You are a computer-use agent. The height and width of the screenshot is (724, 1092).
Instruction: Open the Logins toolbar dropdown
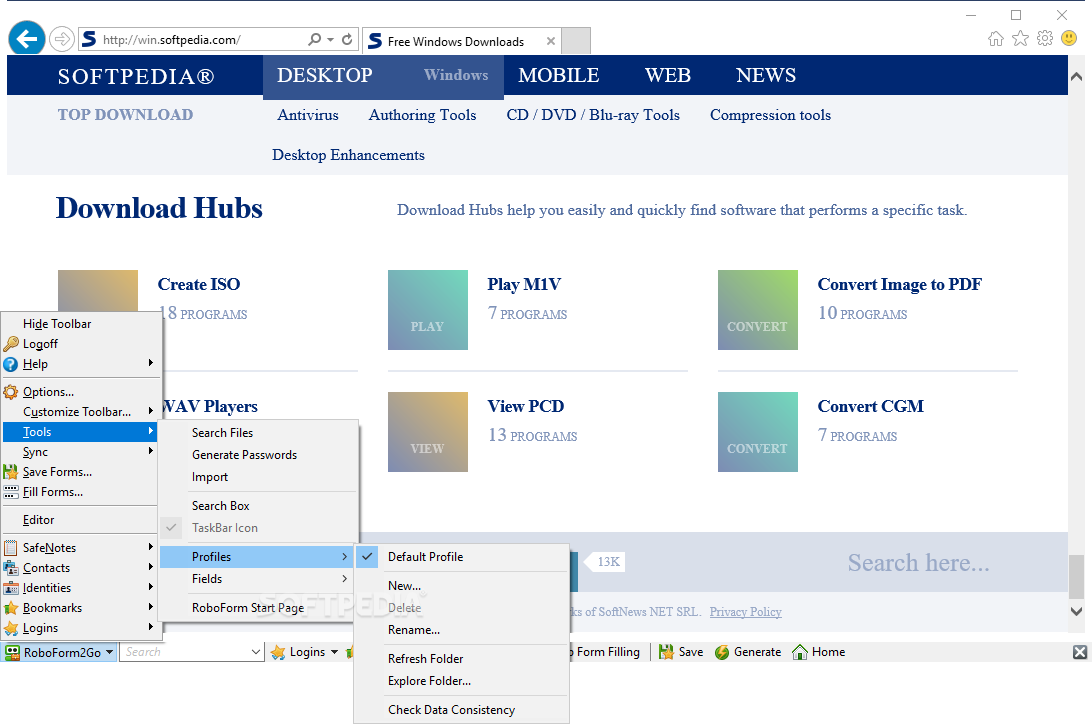[x=334, y=652]
